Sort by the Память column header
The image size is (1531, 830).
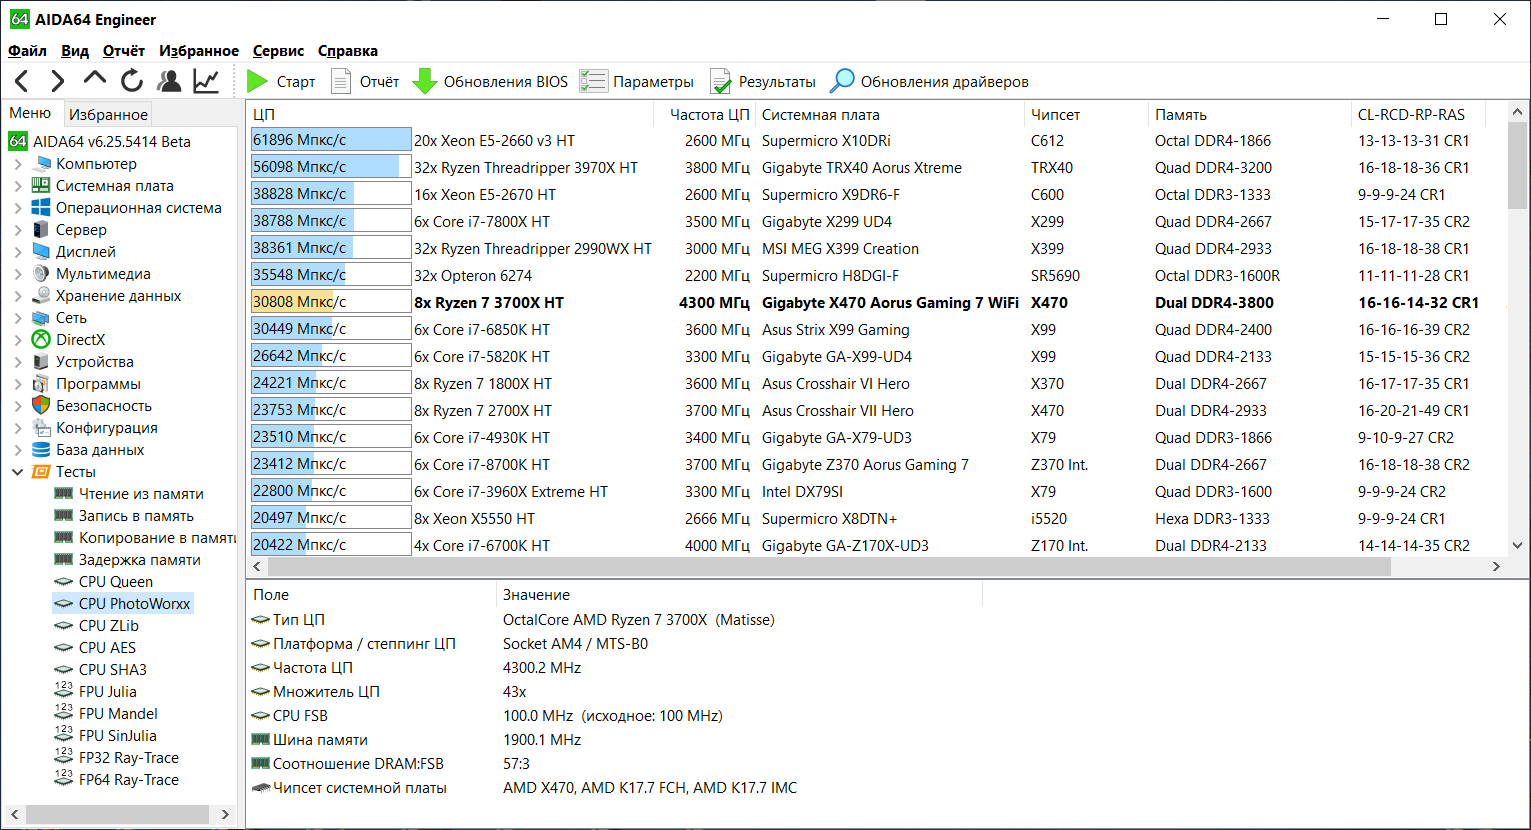pyautogui.click(x=1250, y=114)
